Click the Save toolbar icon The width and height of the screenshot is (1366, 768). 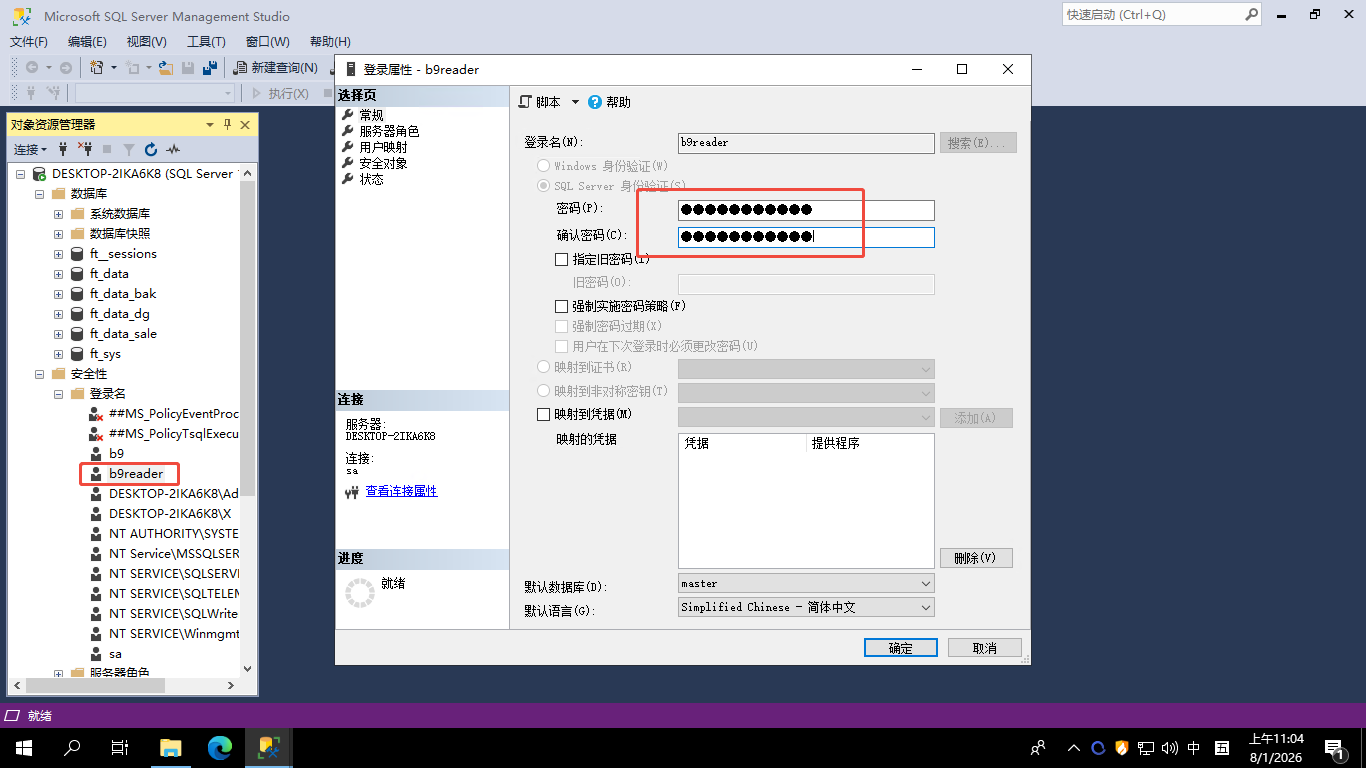tap(188, 68)
